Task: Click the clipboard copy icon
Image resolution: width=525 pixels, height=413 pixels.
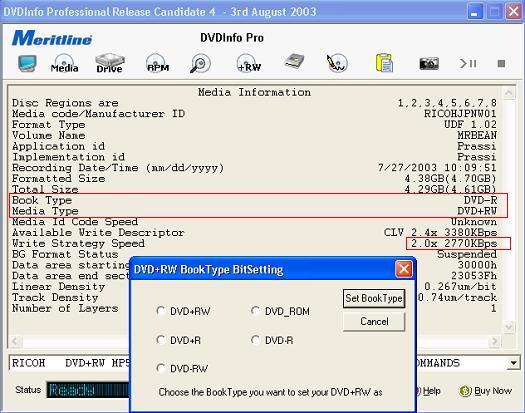Action: pyautogui.click(x=384, y=63)
